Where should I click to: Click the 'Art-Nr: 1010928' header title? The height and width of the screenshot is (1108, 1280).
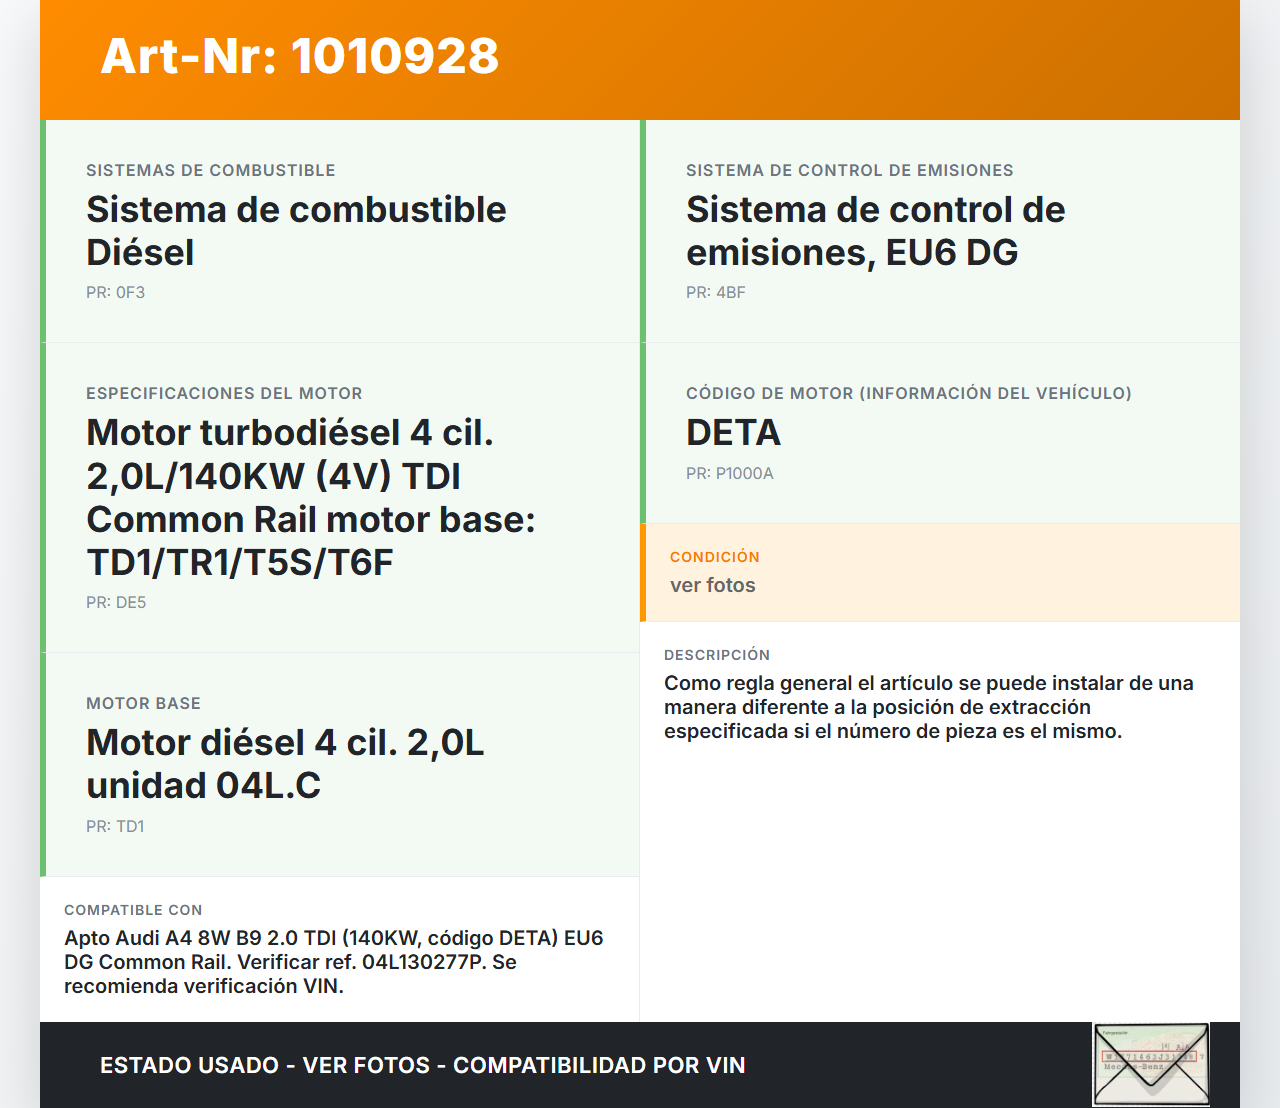click(x=300, y=56)
